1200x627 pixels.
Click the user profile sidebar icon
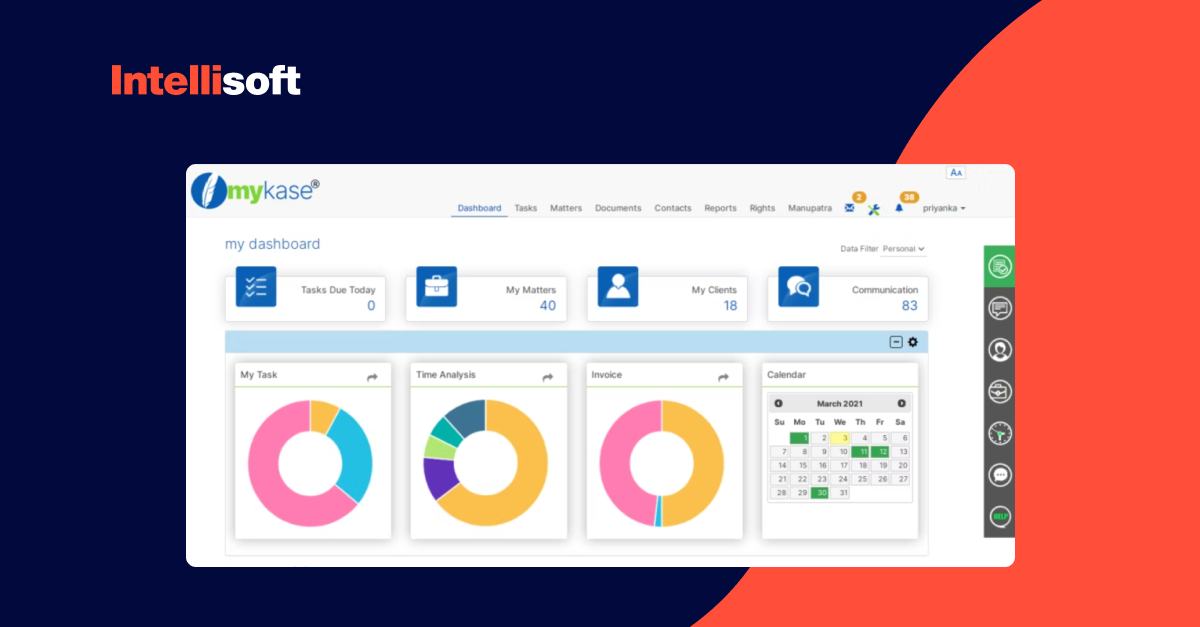point(999,350)
